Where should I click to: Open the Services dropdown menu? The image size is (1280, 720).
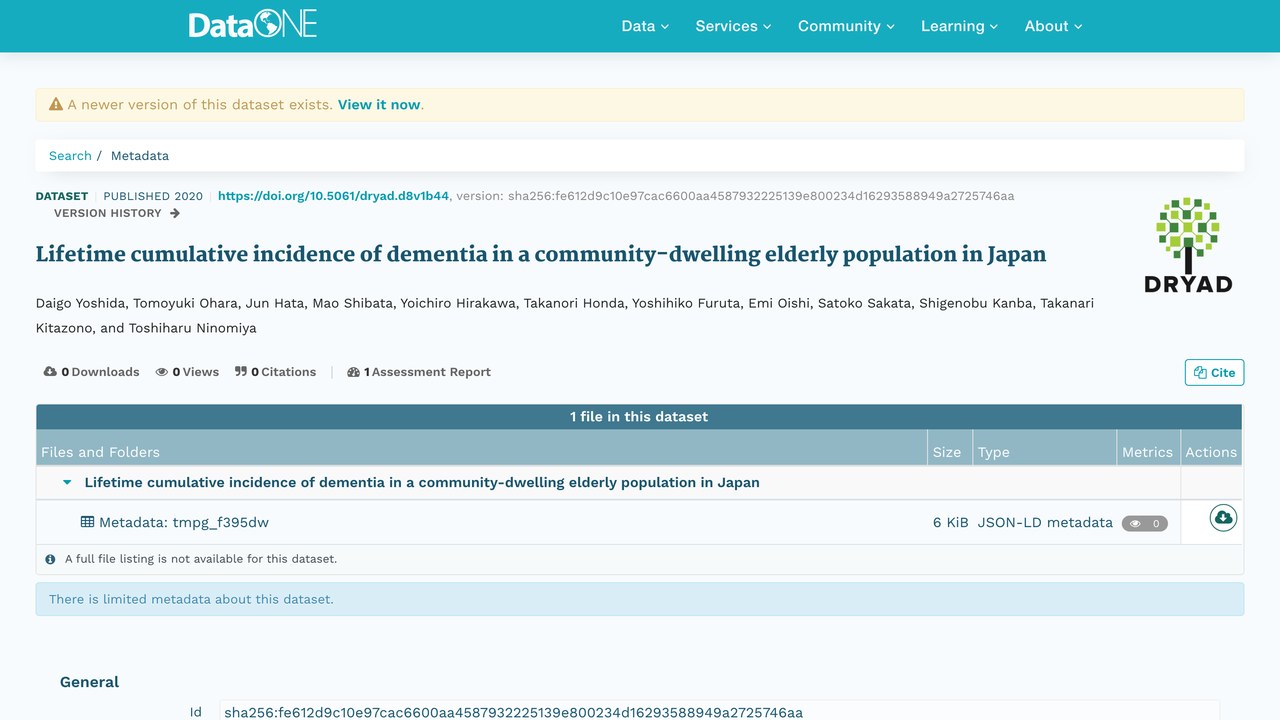(733, 26)
